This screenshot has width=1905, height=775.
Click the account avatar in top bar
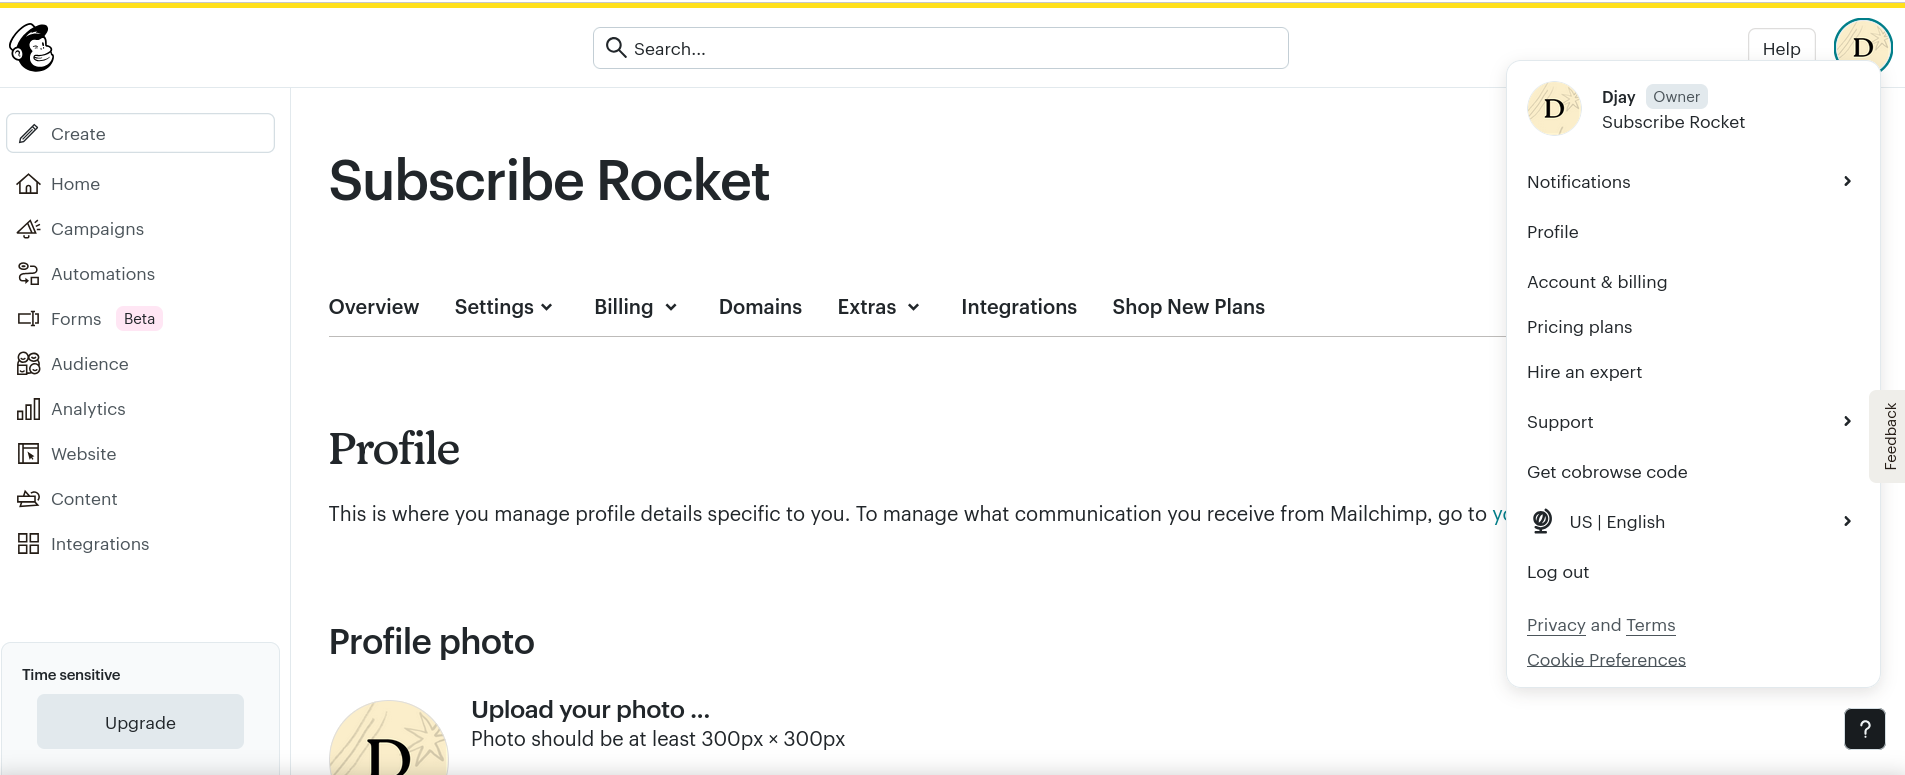[1863, 47]
